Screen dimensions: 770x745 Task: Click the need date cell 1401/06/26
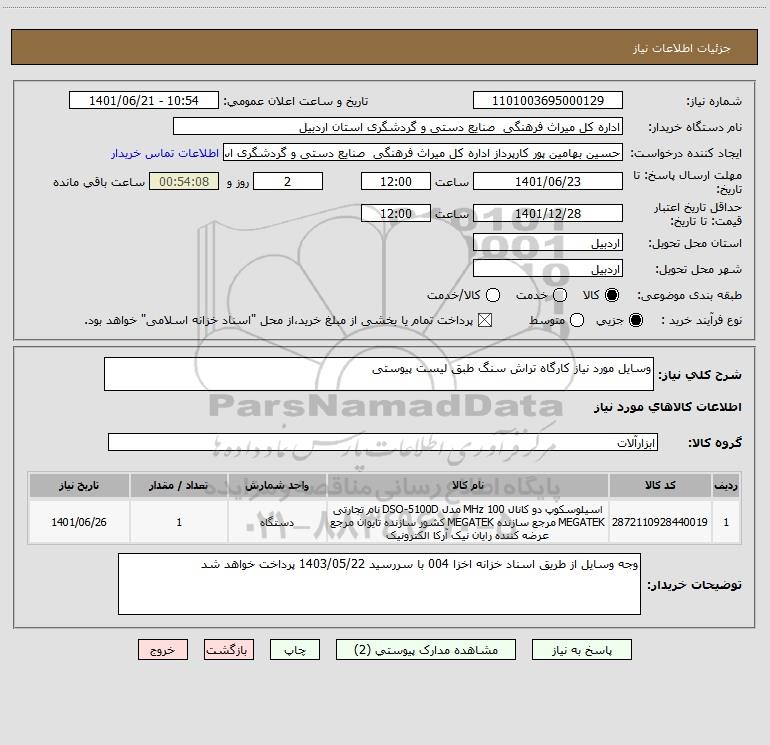[x=79, y=522]
